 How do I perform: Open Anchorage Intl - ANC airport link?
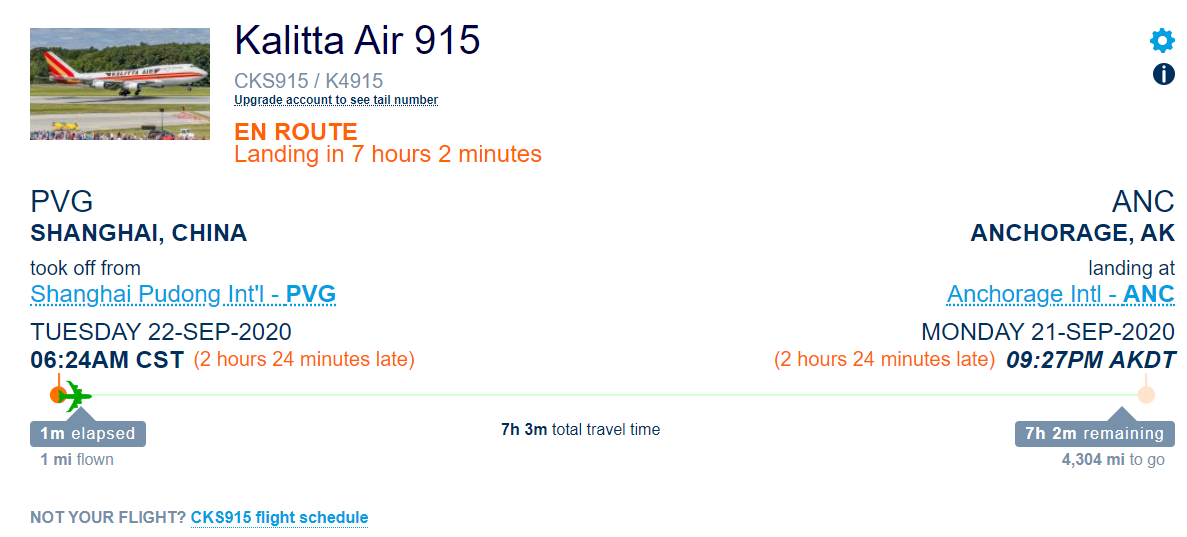[1061, 294]
